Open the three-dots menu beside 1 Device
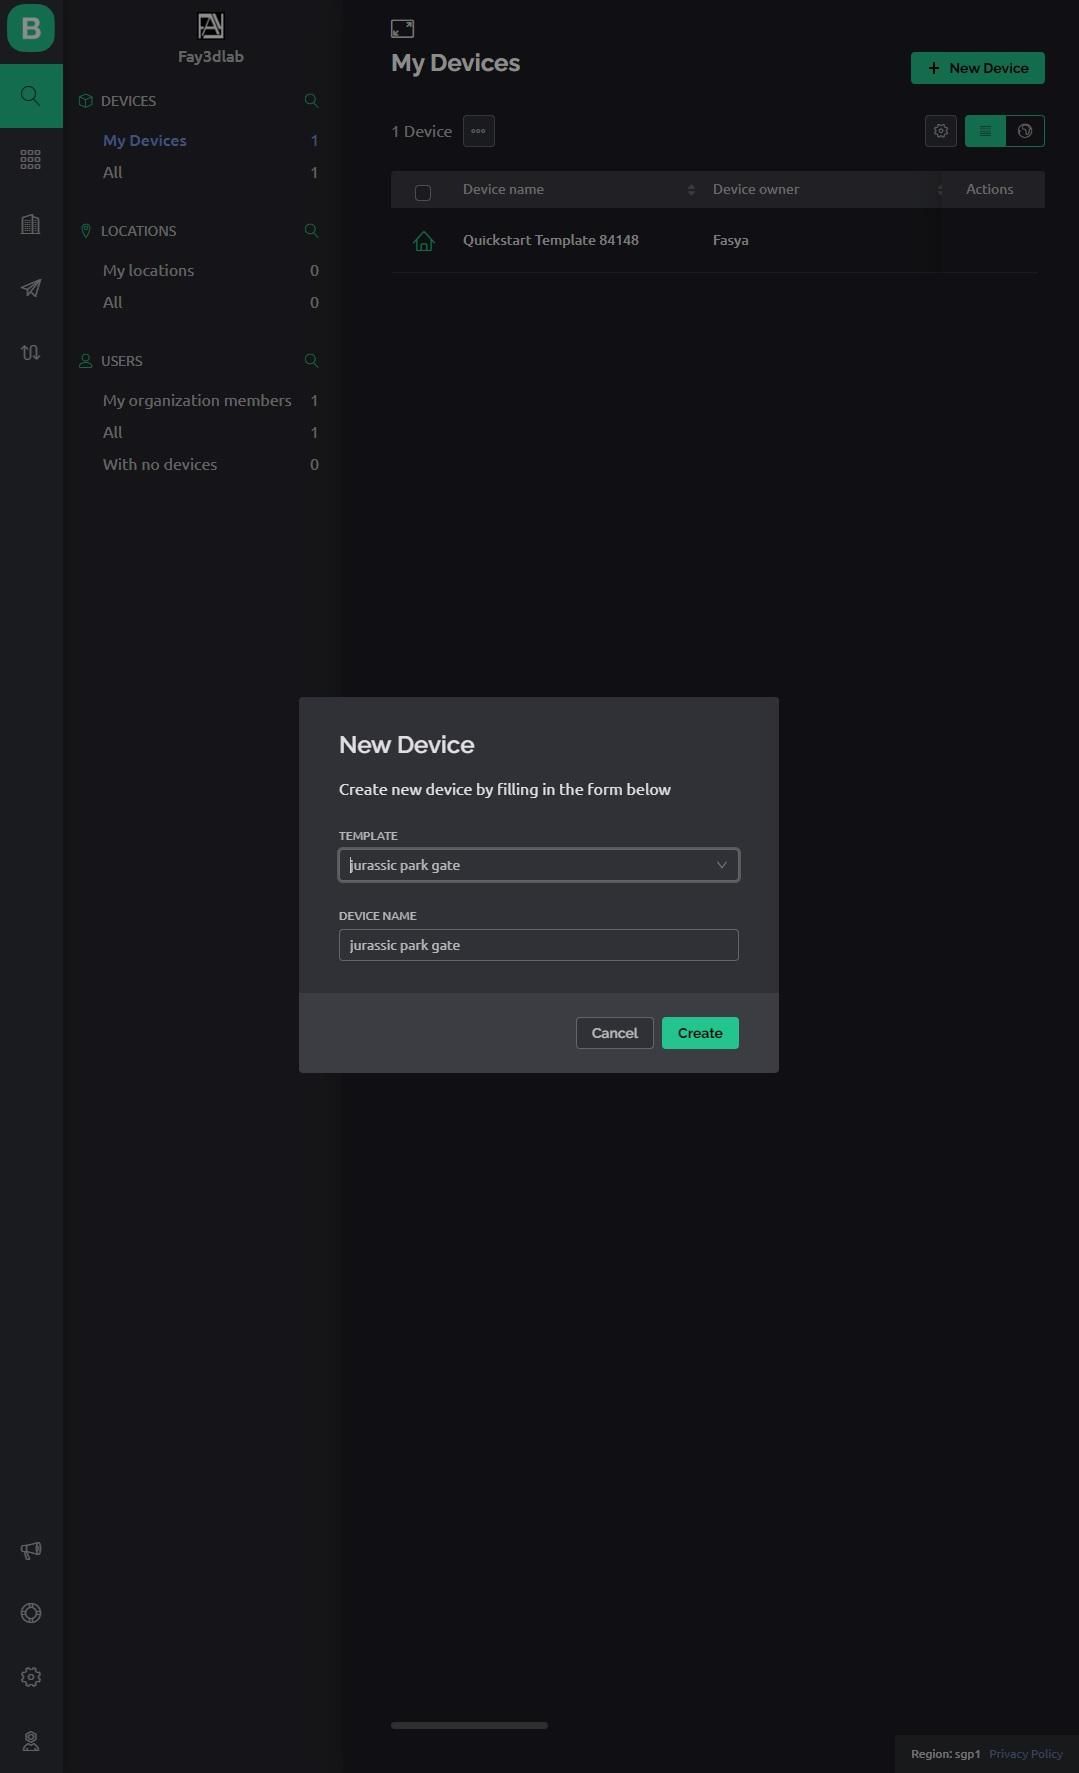Image resolution: width=1079 pixels, height=1773 pixels. coord(479,131)
